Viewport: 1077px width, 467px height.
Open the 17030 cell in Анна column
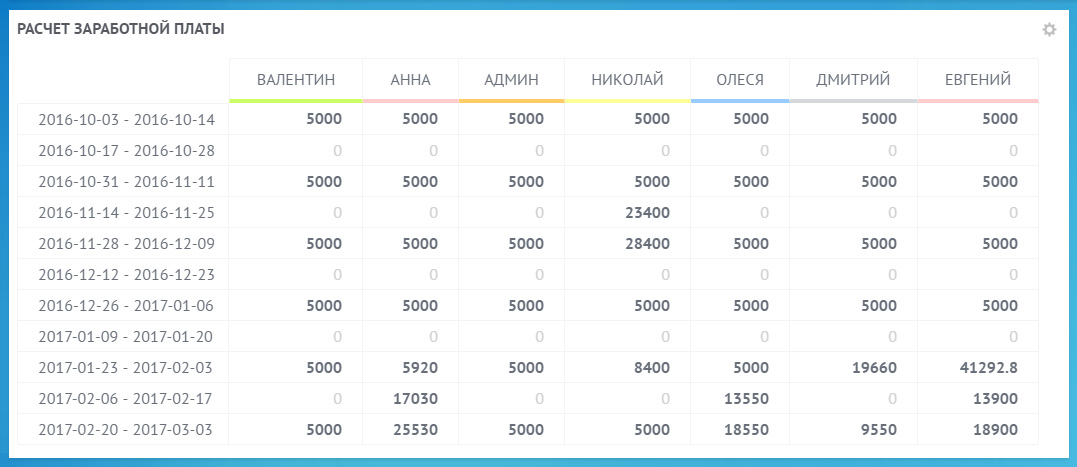point(415,399)
